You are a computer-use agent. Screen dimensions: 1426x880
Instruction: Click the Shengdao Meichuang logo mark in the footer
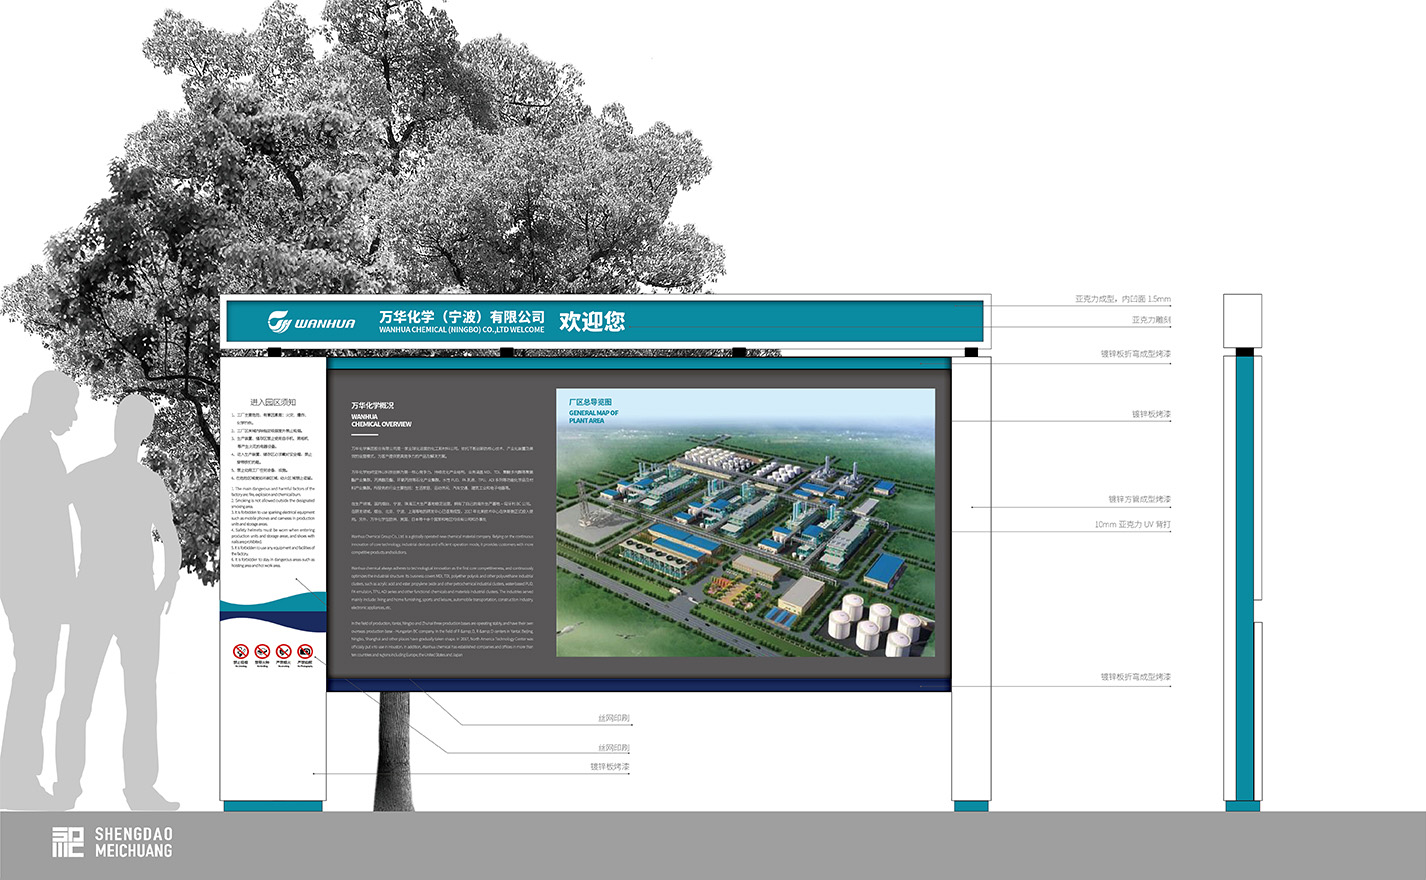(68, 842)
